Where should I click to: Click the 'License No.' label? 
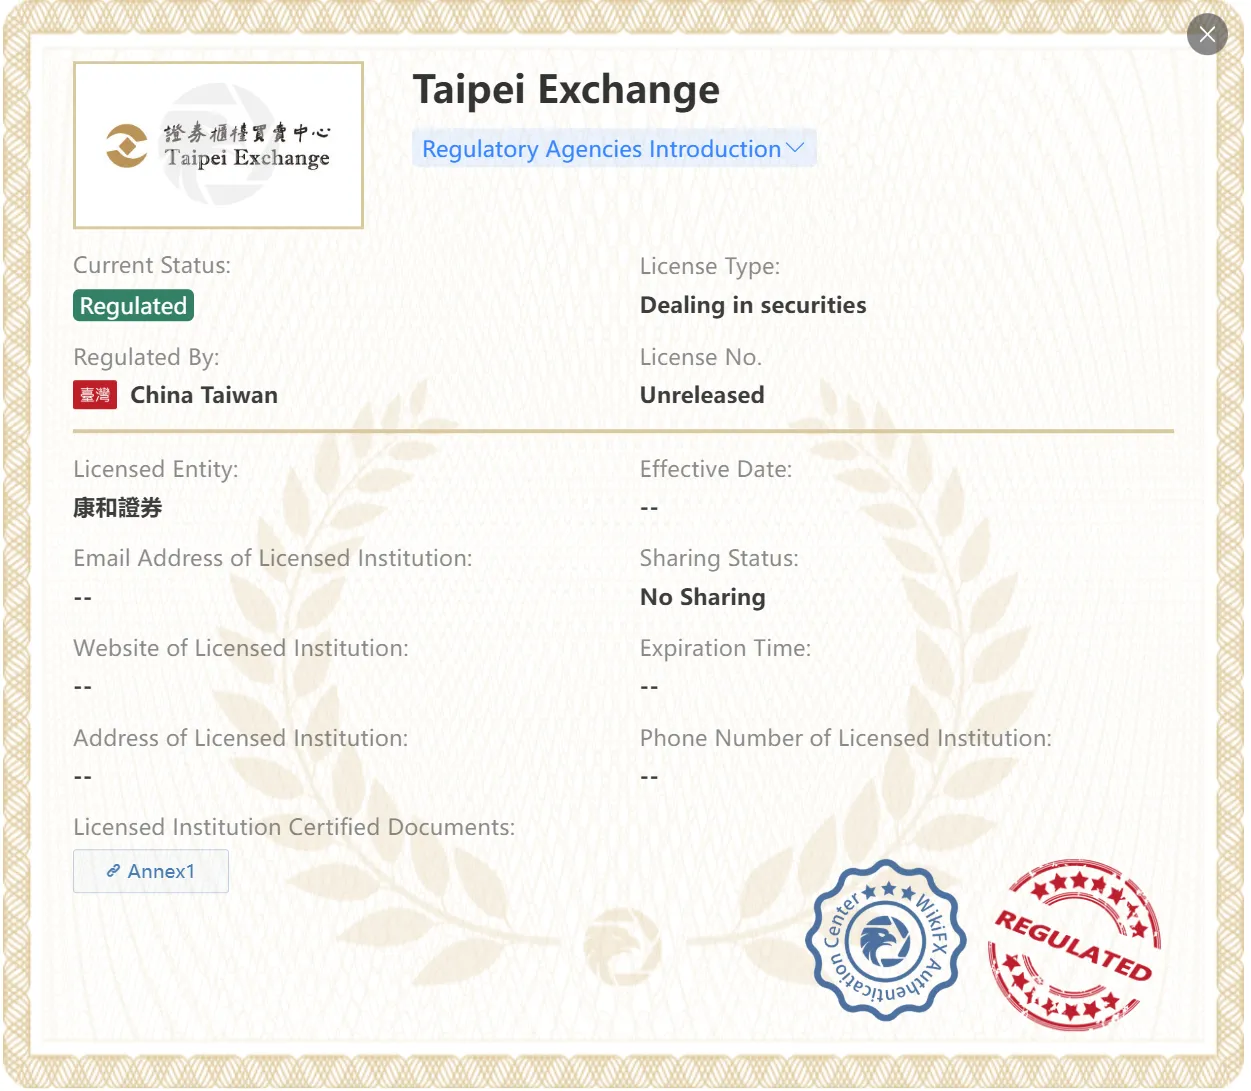[701, 357]
